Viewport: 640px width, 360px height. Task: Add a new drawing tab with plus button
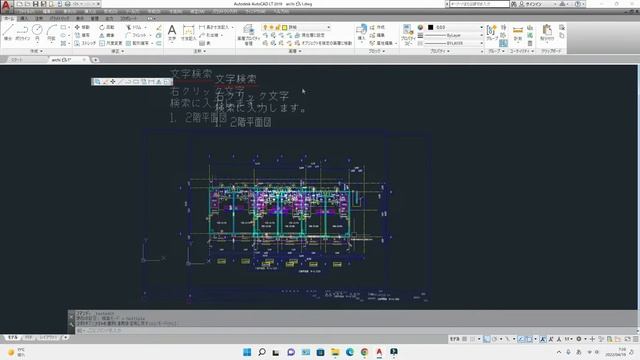(95, 60)
